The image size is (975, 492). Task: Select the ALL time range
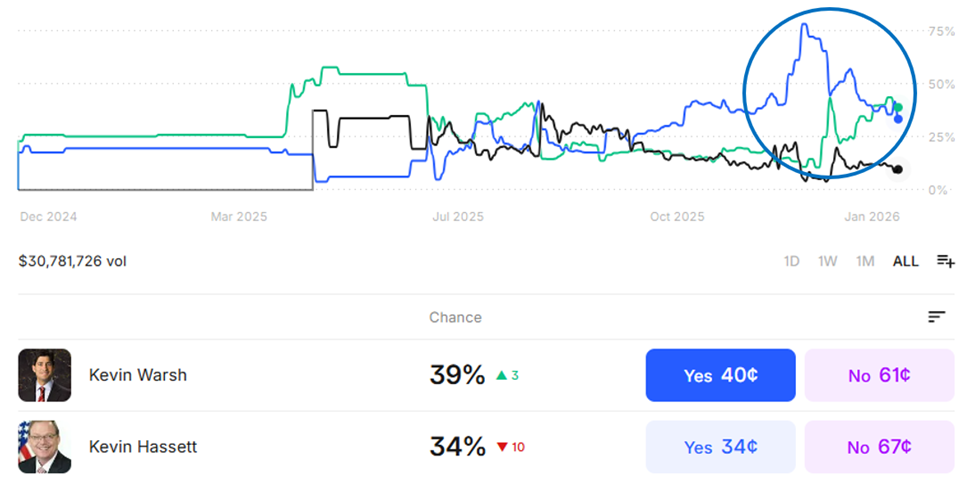point(905,261)
